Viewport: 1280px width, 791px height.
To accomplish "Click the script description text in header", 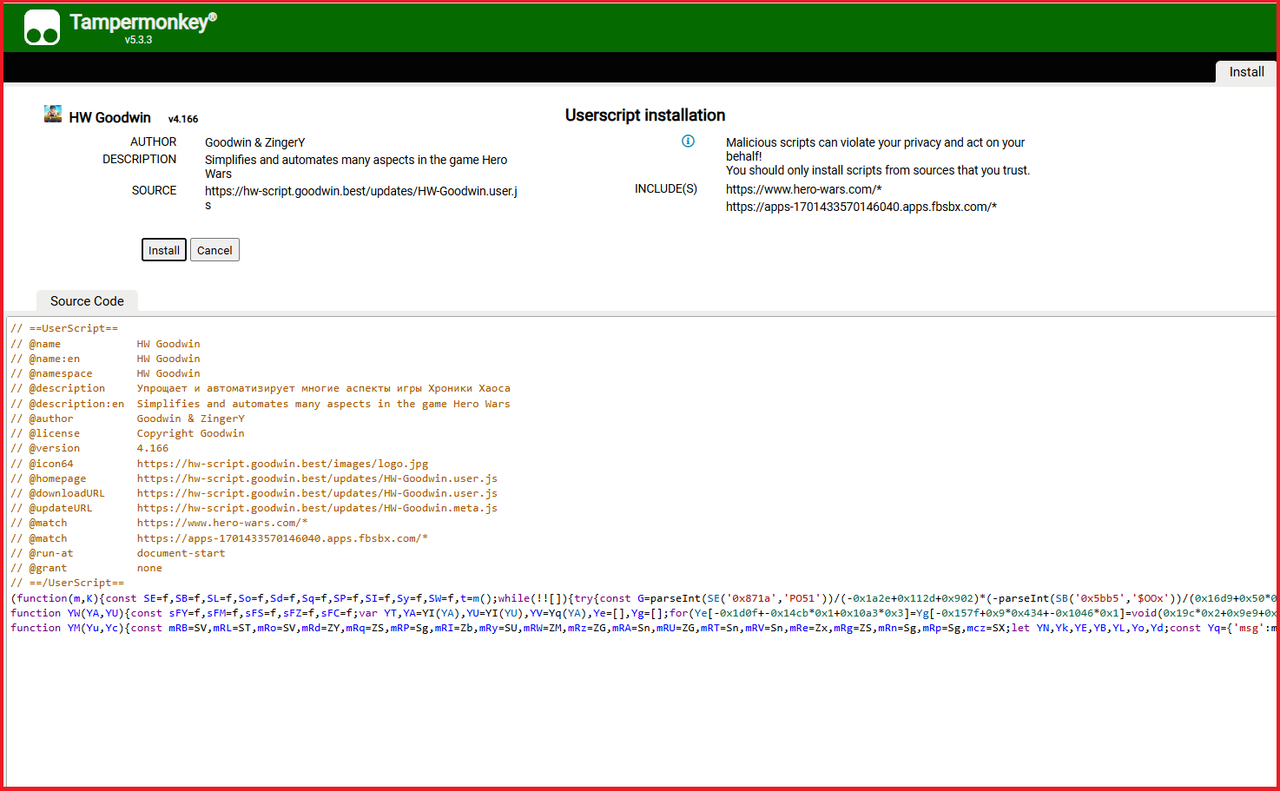I will (x=356, y=166).
